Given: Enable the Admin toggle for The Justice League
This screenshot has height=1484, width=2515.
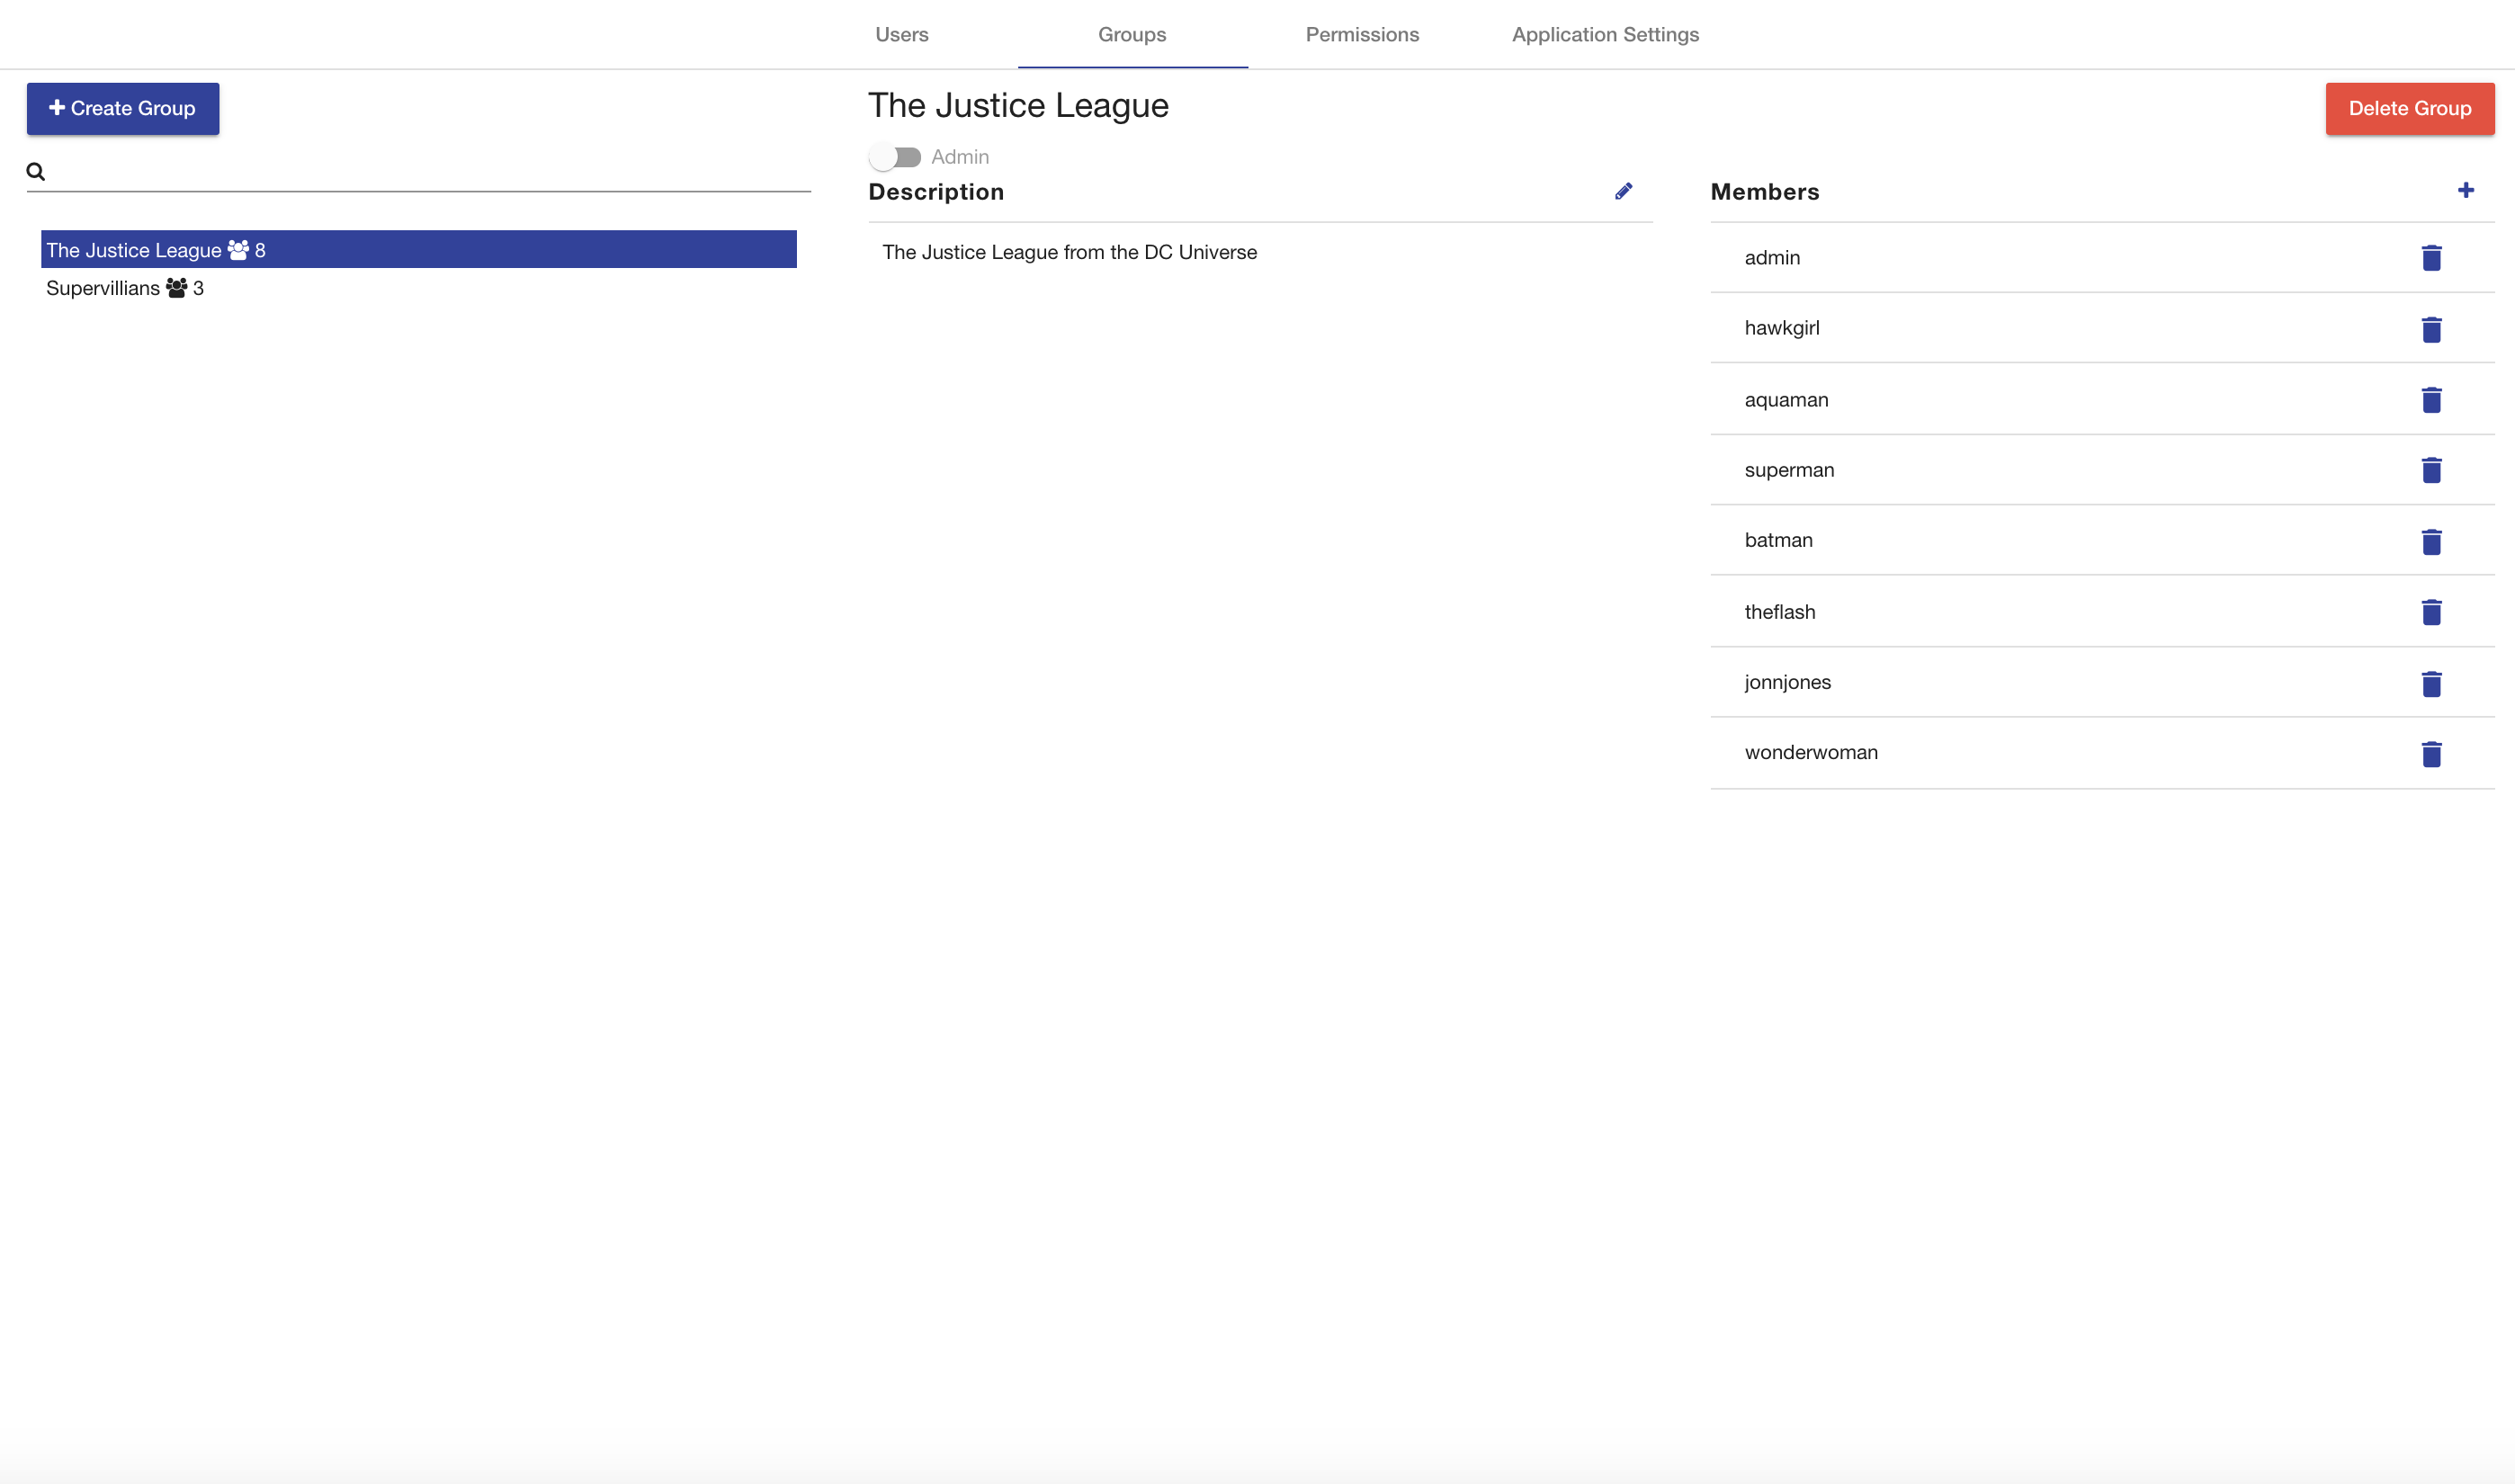Looking at the screenshot, I should tap(895, 156).
